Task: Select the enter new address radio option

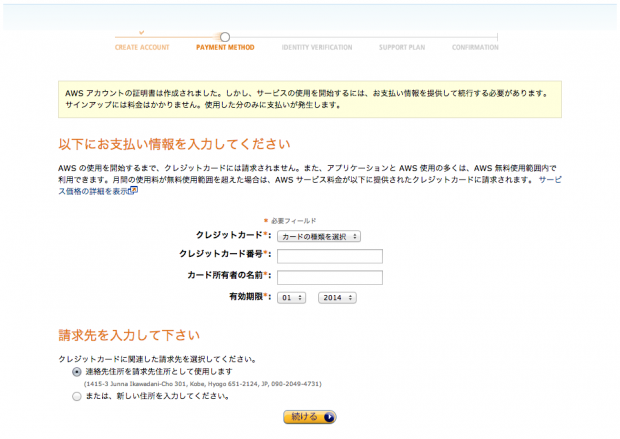Action: coord(77,396)
